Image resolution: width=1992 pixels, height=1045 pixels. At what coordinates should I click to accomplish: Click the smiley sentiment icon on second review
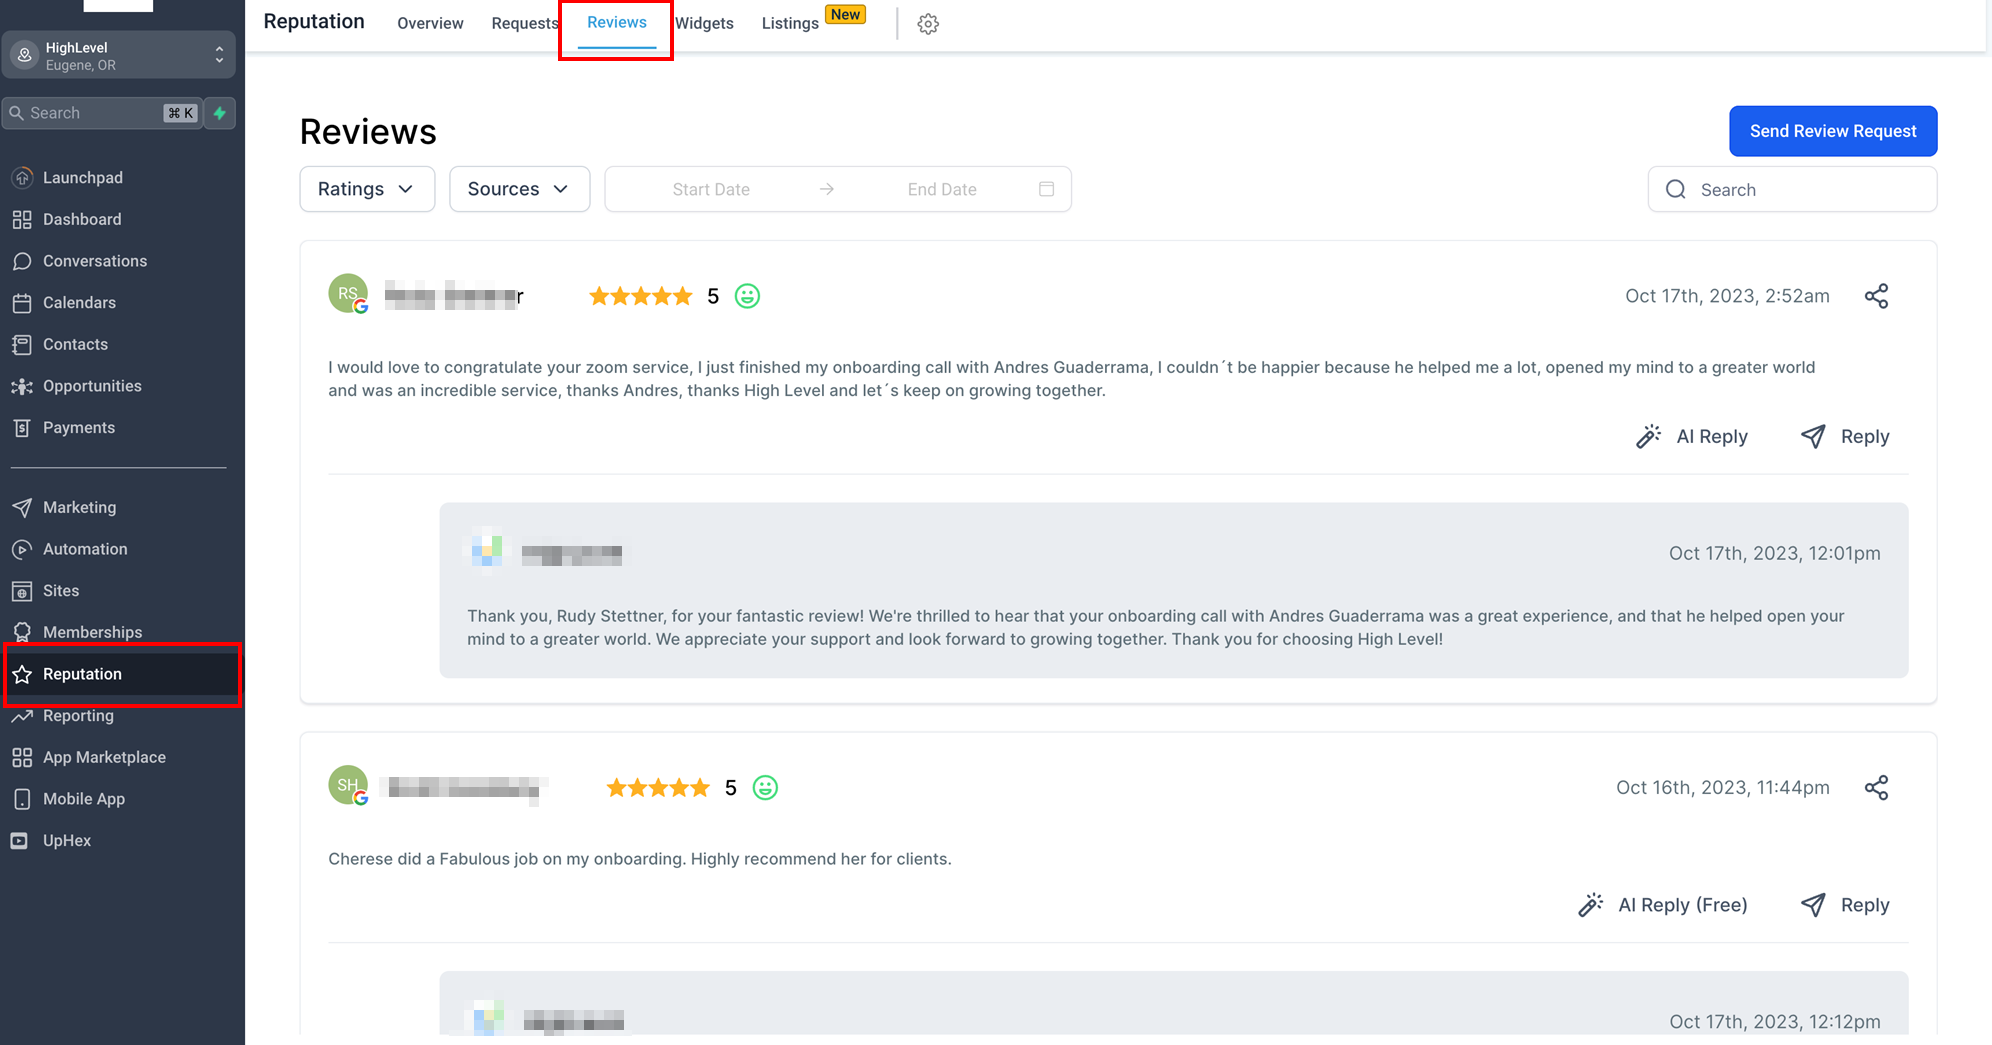pyautogui.click(x=765, y=788)
